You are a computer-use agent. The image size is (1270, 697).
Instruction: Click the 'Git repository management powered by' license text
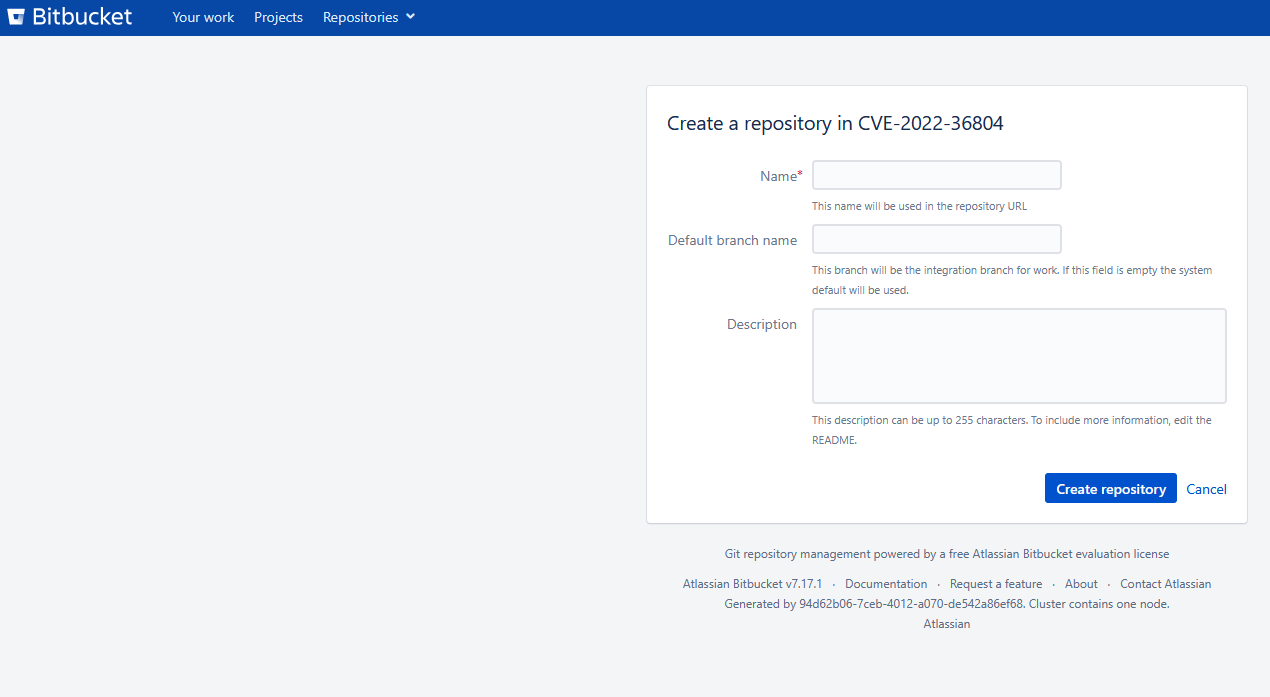click(946, 554)
